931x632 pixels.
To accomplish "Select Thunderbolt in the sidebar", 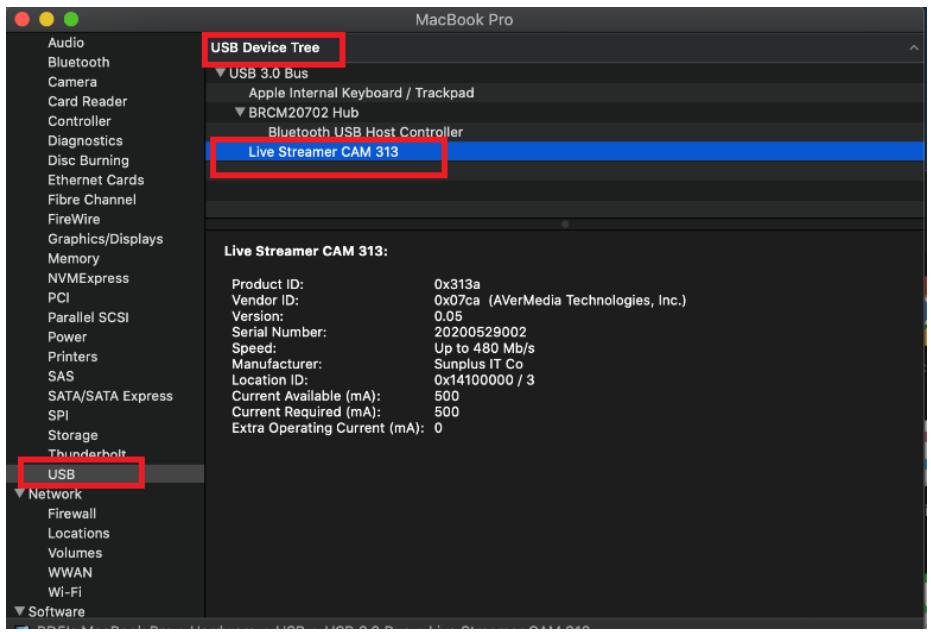I will click(87, 454).
